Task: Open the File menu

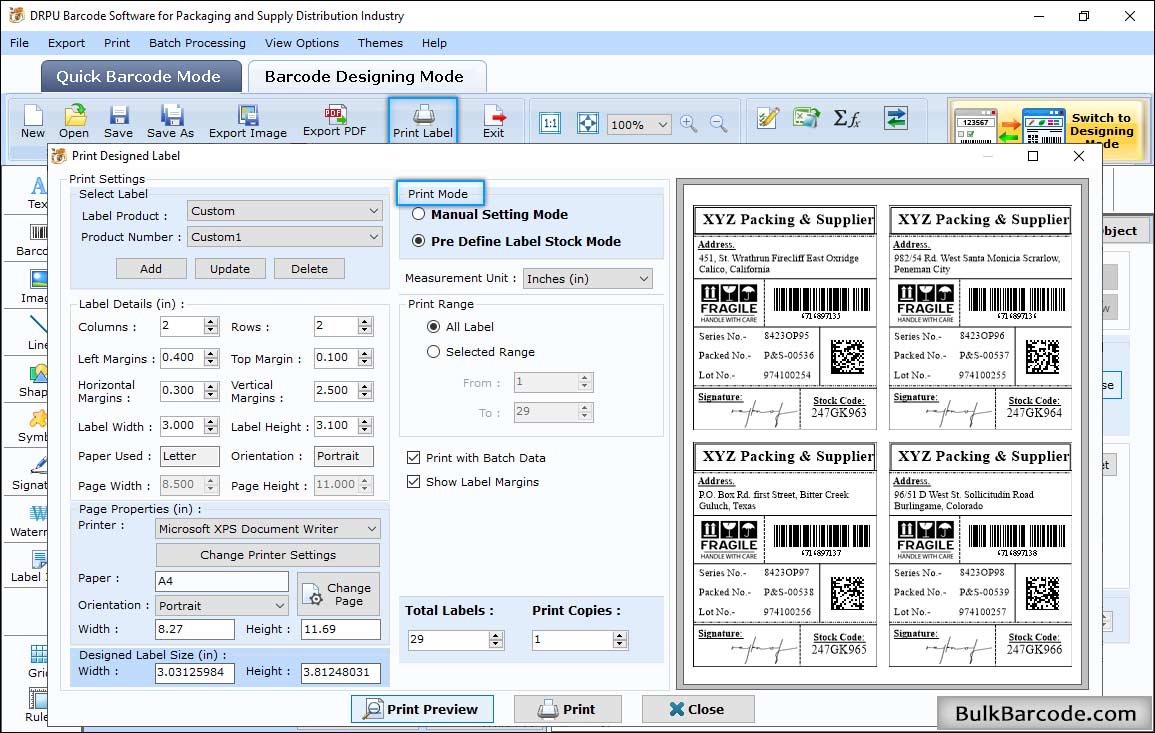Action: point(20,43)
